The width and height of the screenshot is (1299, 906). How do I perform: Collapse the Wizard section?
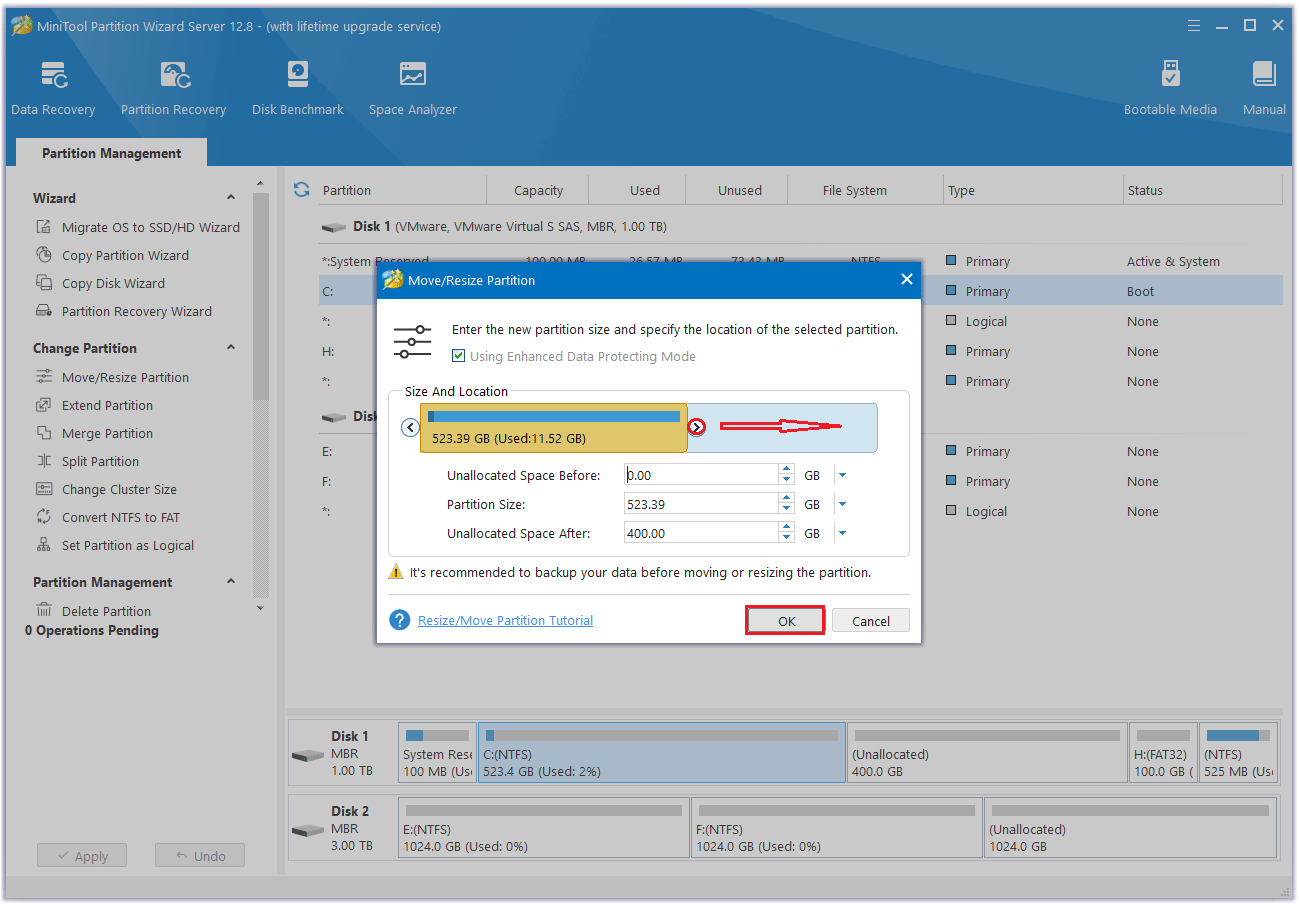pos(231,198)
